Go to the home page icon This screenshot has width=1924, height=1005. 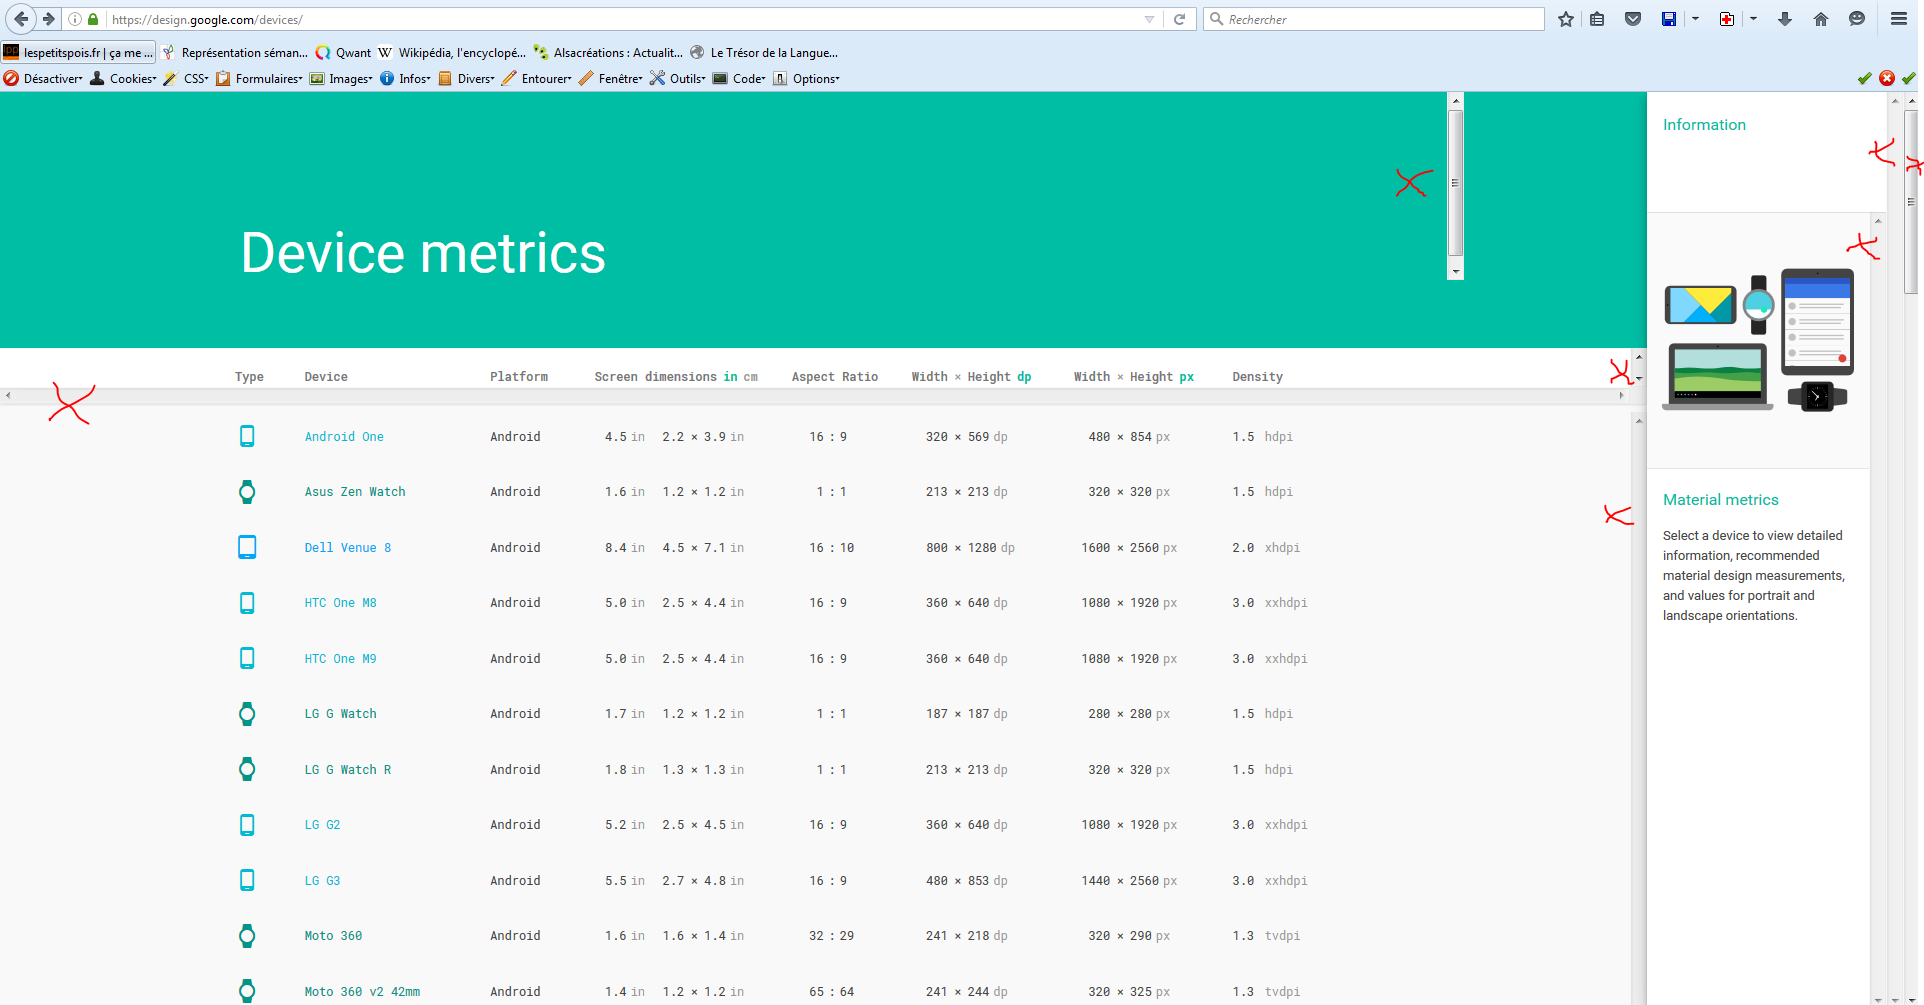tap(1821, 19)
